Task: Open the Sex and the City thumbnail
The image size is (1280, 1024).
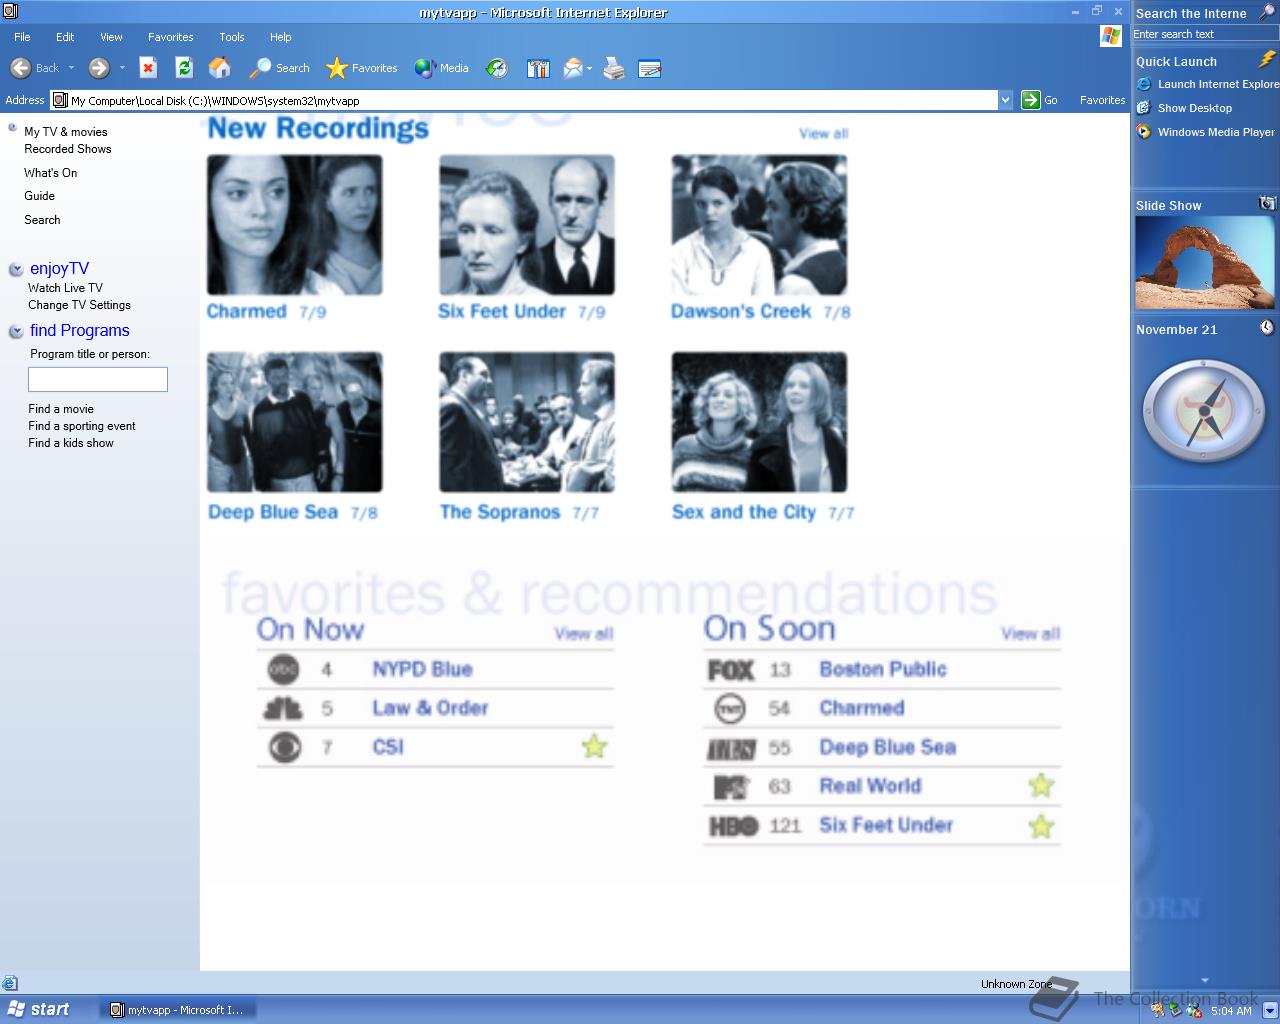Action: 759,422
